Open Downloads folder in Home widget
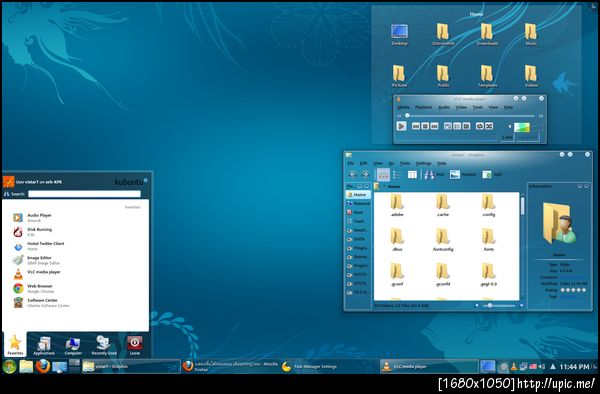600x394 pixels. 487,34
